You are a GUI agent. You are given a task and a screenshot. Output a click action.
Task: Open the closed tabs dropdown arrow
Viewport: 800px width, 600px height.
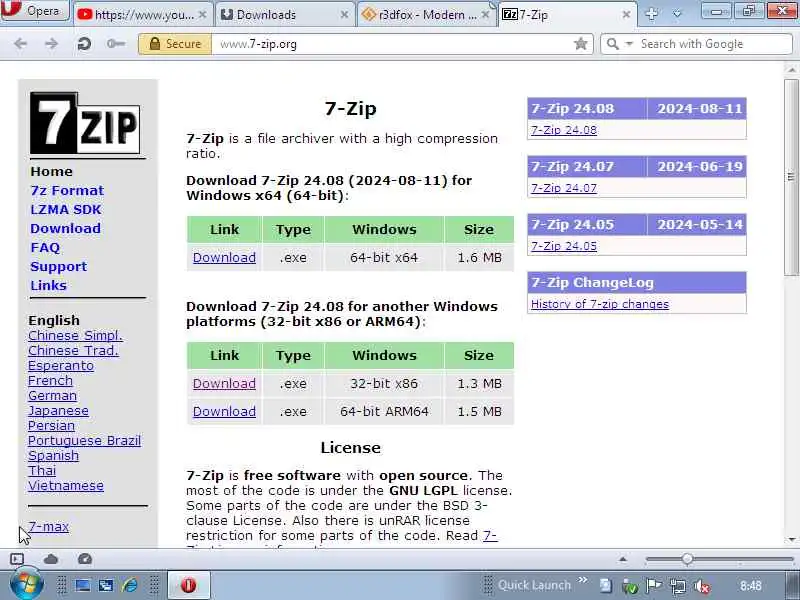tap(677, 14)
